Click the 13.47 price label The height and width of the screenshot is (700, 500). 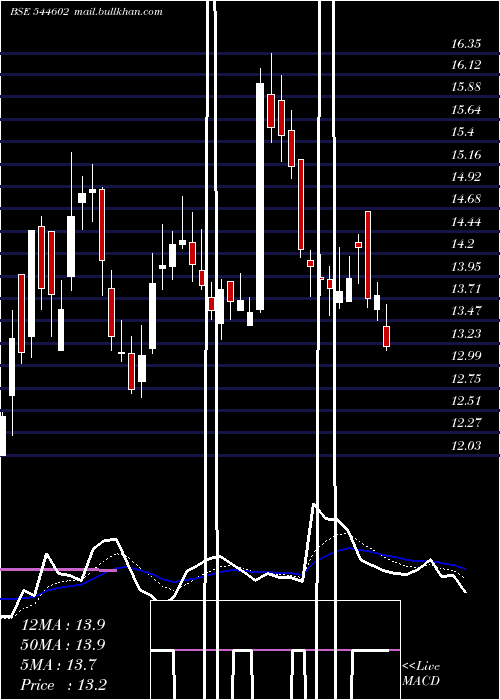tap(466, 311)
